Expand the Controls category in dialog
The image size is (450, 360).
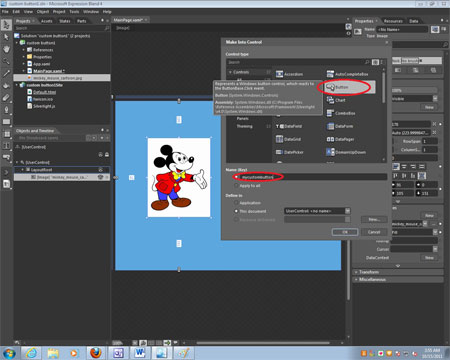pyautogui.click(x=230, y=72)
